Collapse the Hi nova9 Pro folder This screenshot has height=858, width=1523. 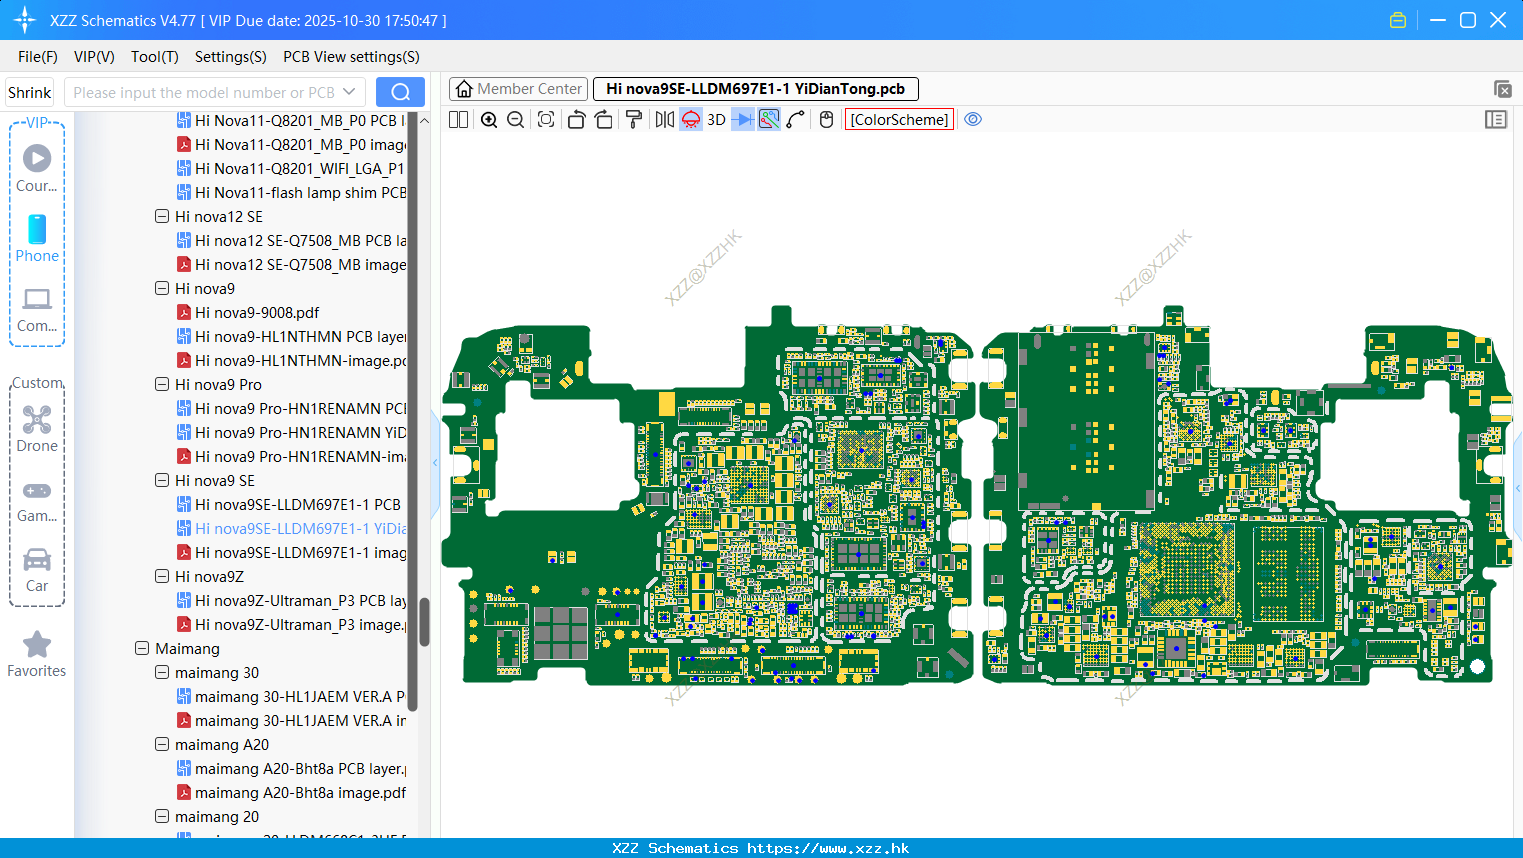(x=162, y=384)
